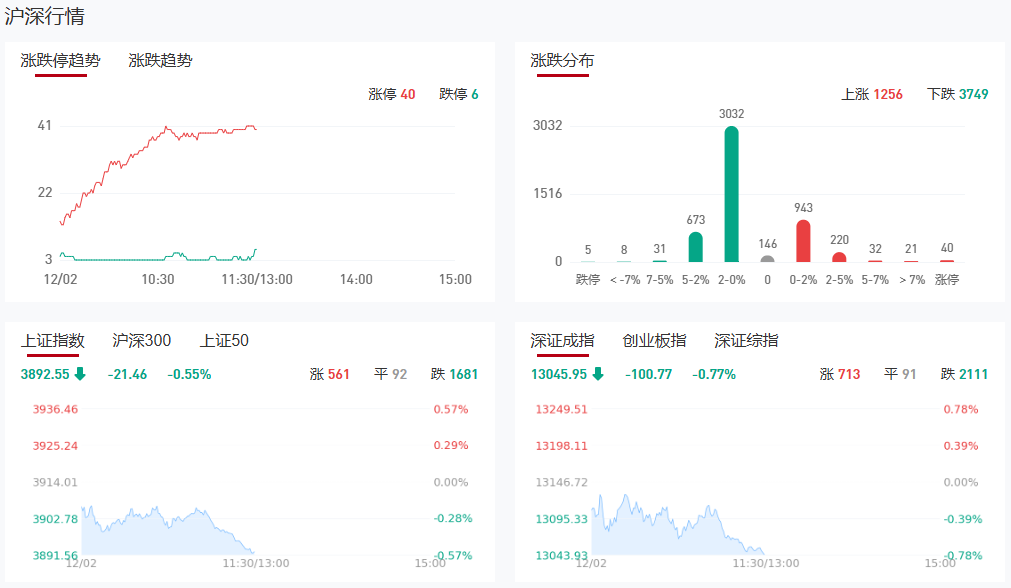This screenshot has width=1011, height=588.
Task: Click the 上涨 1256 count label
Action: tap(872, 95)
